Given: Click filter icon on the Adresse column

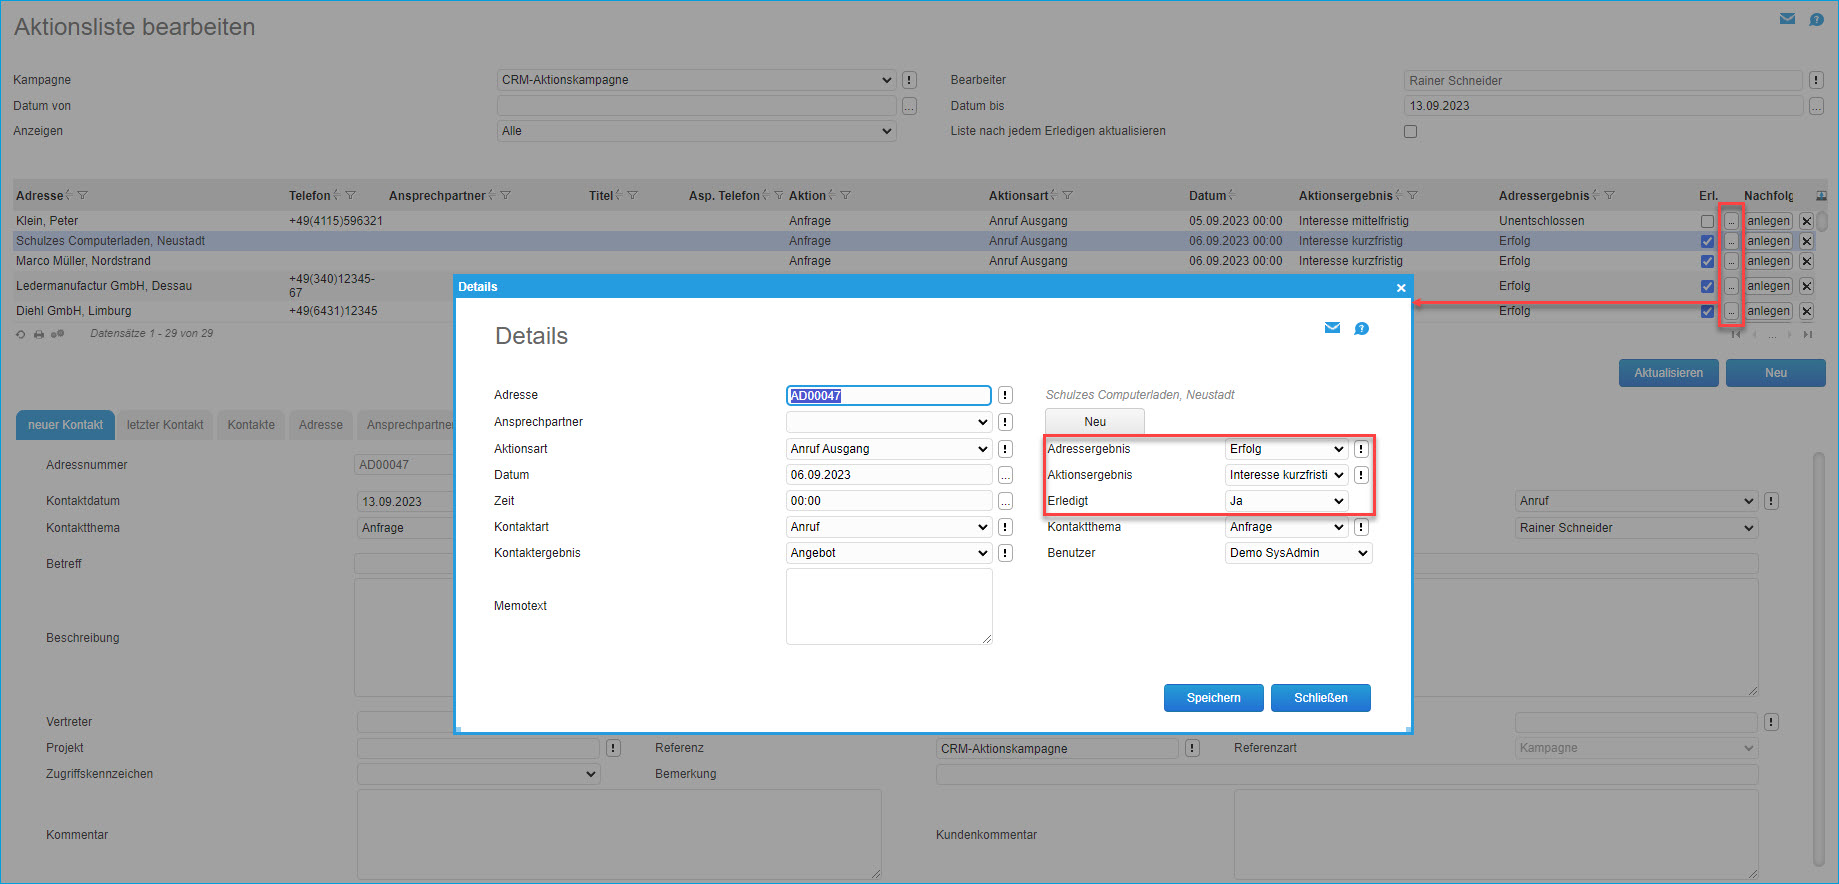Looking at the screenshot, I should (x=83, y=196).
